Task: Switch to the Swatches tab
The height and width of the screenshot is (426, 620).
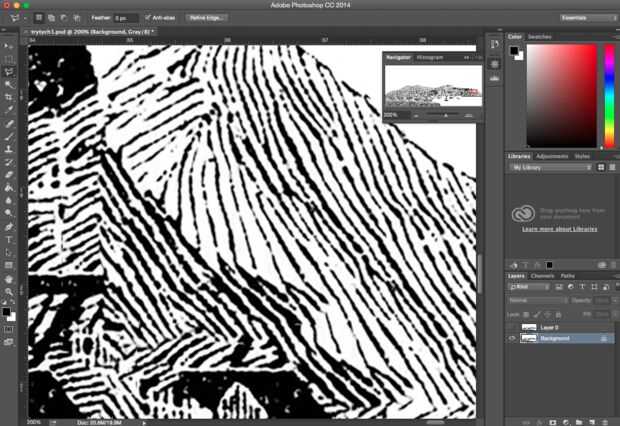Action: (x=539, y=37)
